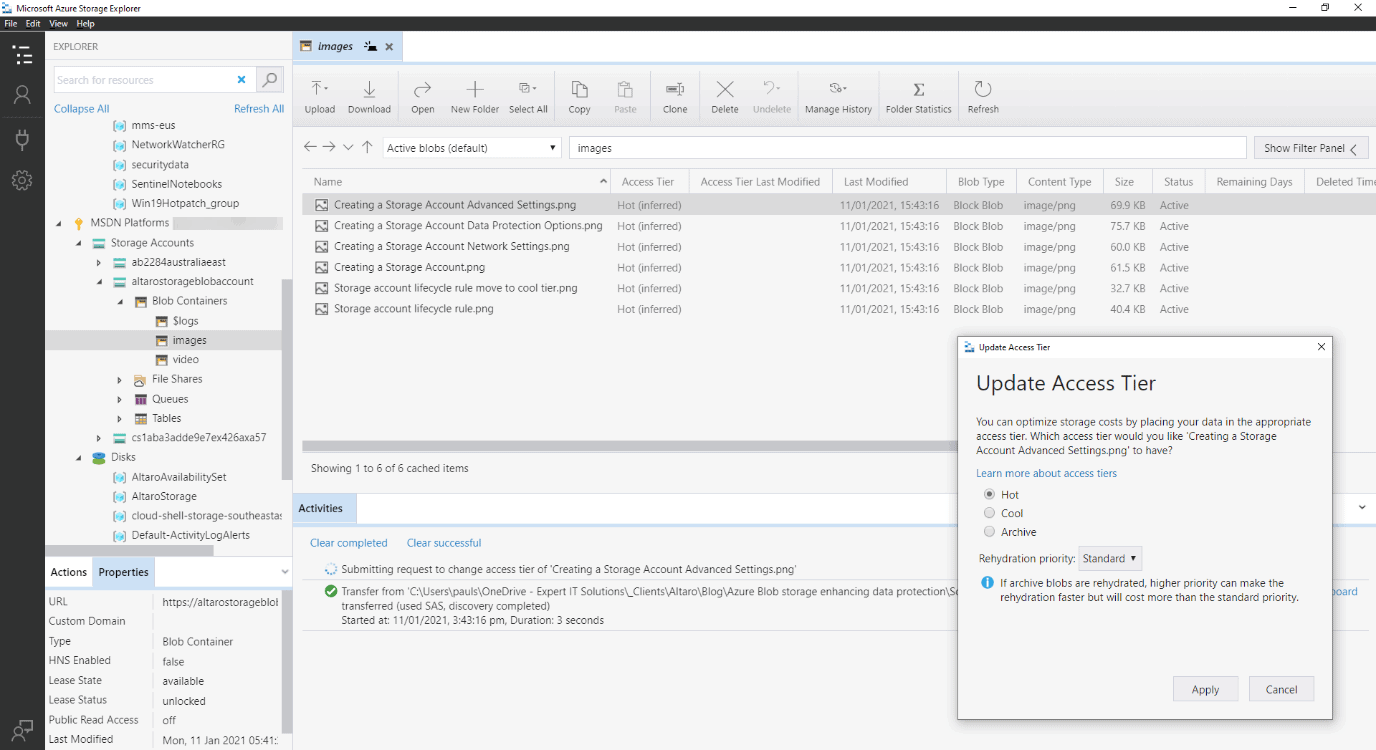1376x750 pixels.
Task: Go forward with the right arrow
Action: pyautogui.click(x=329, y=147)
